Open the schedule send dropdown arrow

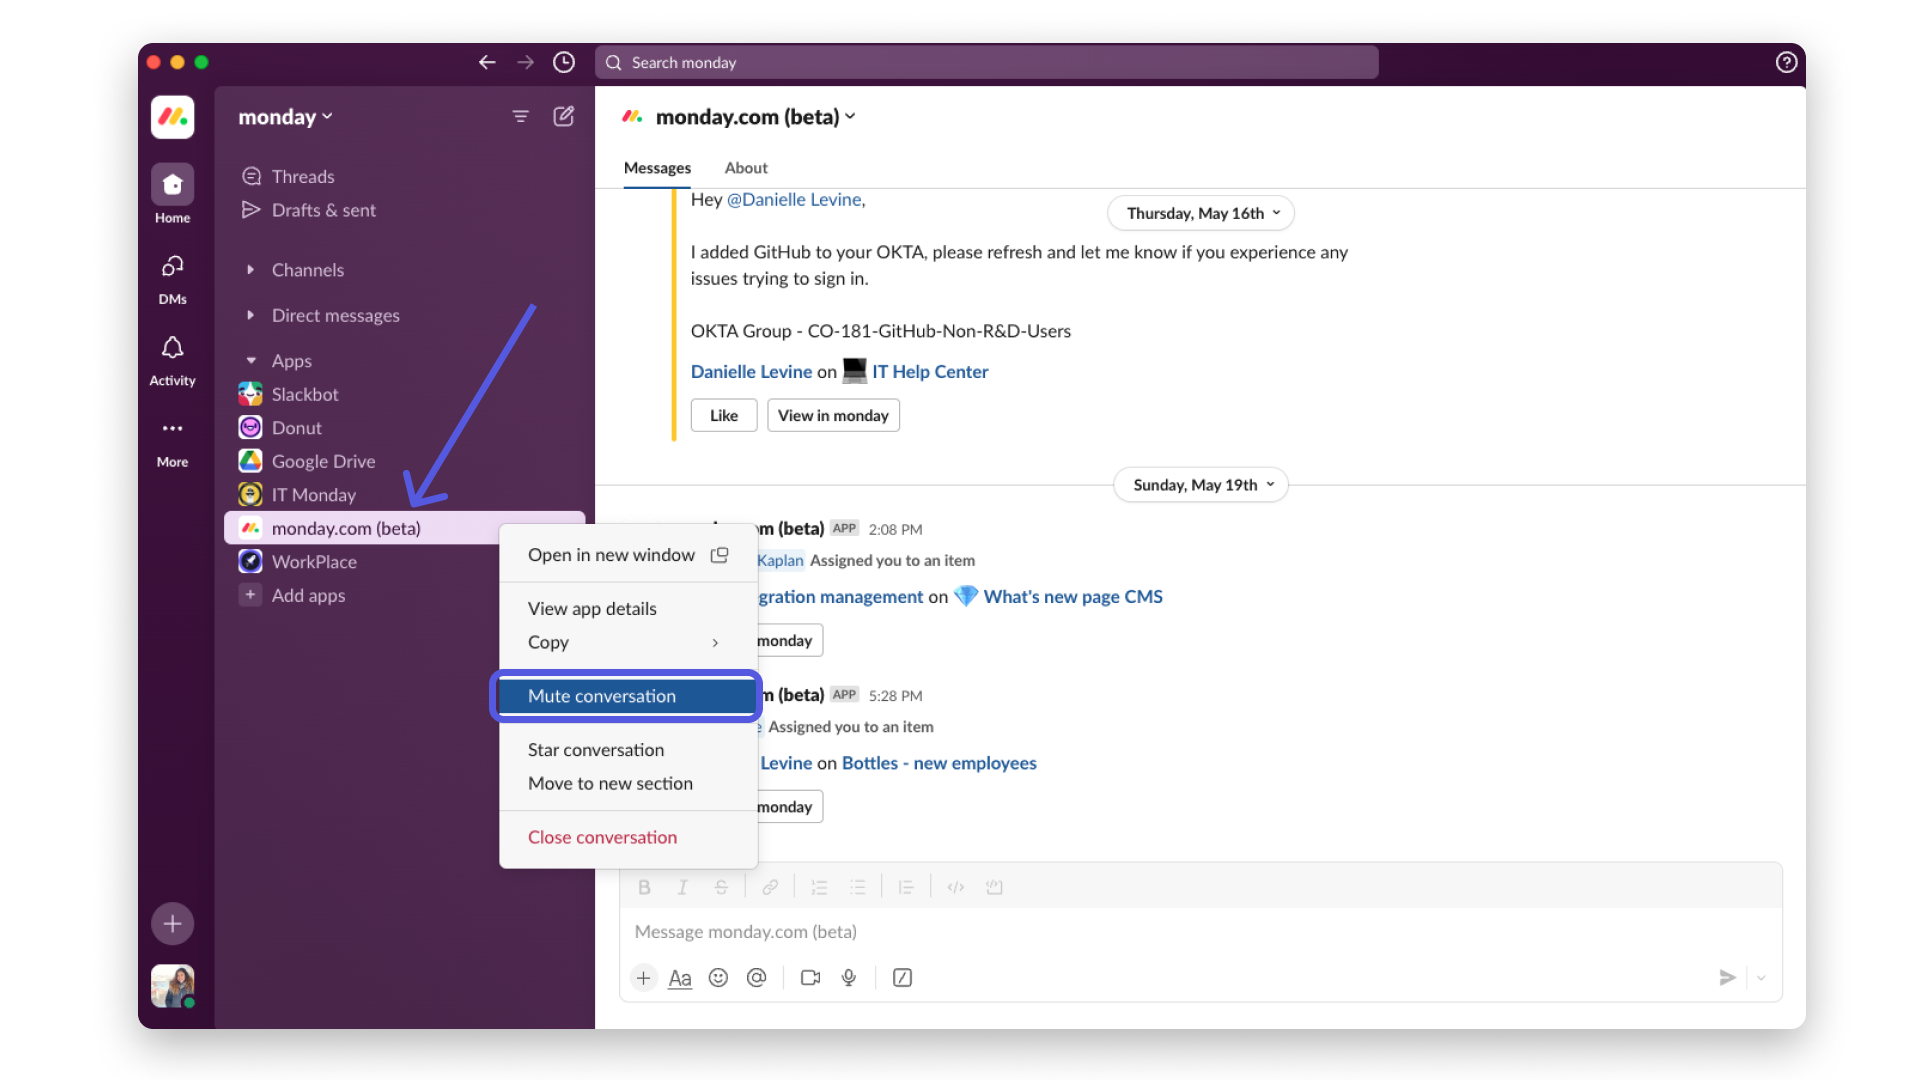pyautogui.click(x=1761, y=978)
